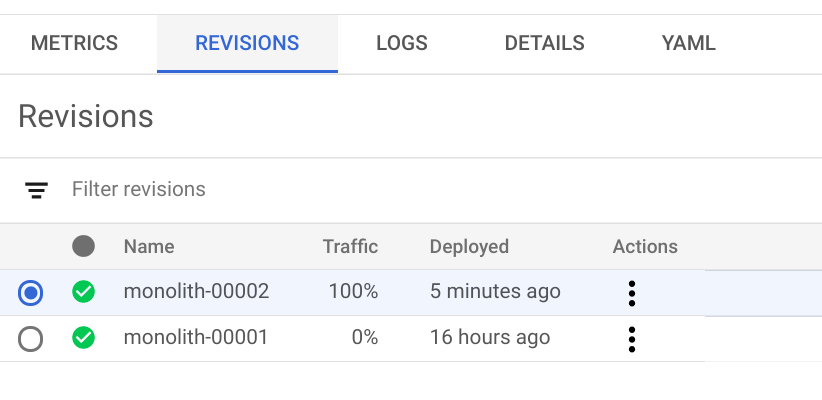Image resolution: width=822 pixels, height=400 pixels.
Task: Select the monolith-00002 revision radio button
Action: pos(31,292)
